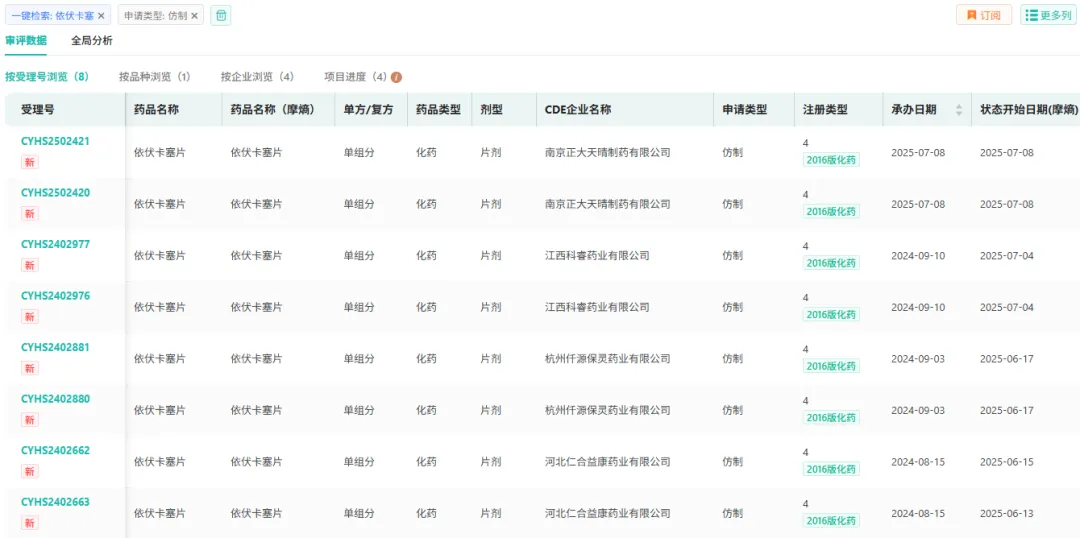Click the 订阅 subscribe button
This screenshot has width=1080, height=538.
983,15
